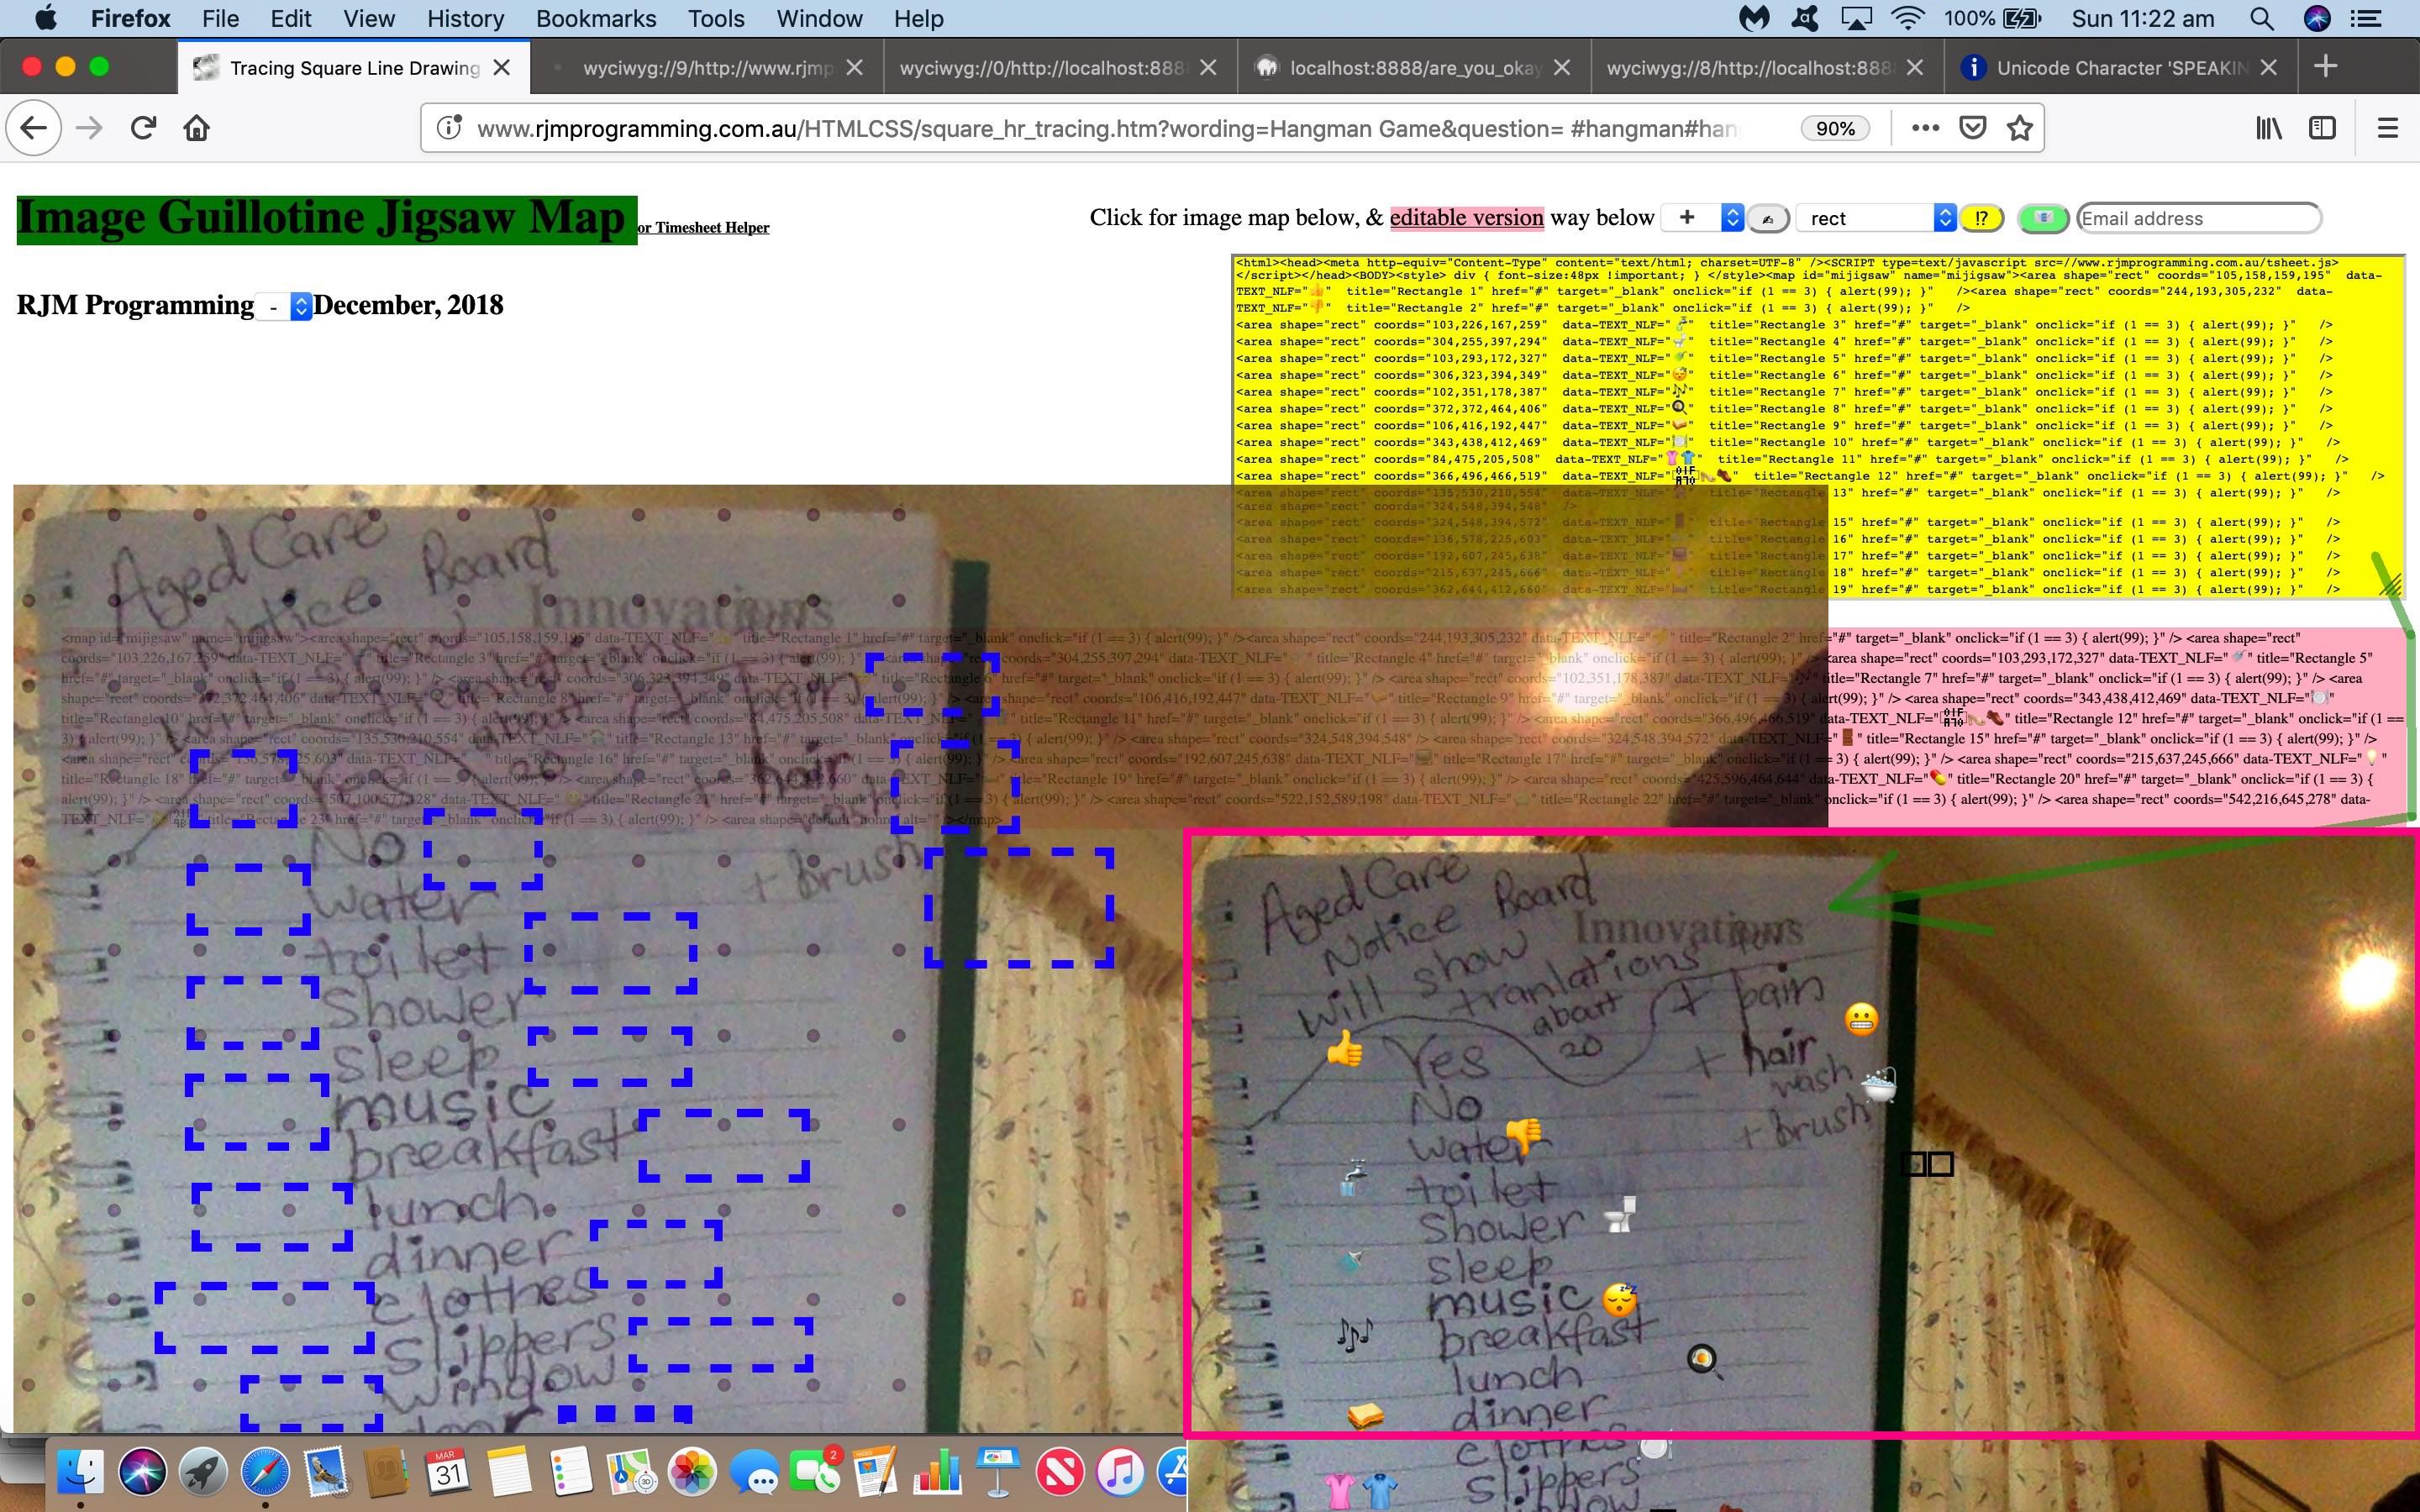Open the History menu
Screen dimensions: 2420x1512
465,18
